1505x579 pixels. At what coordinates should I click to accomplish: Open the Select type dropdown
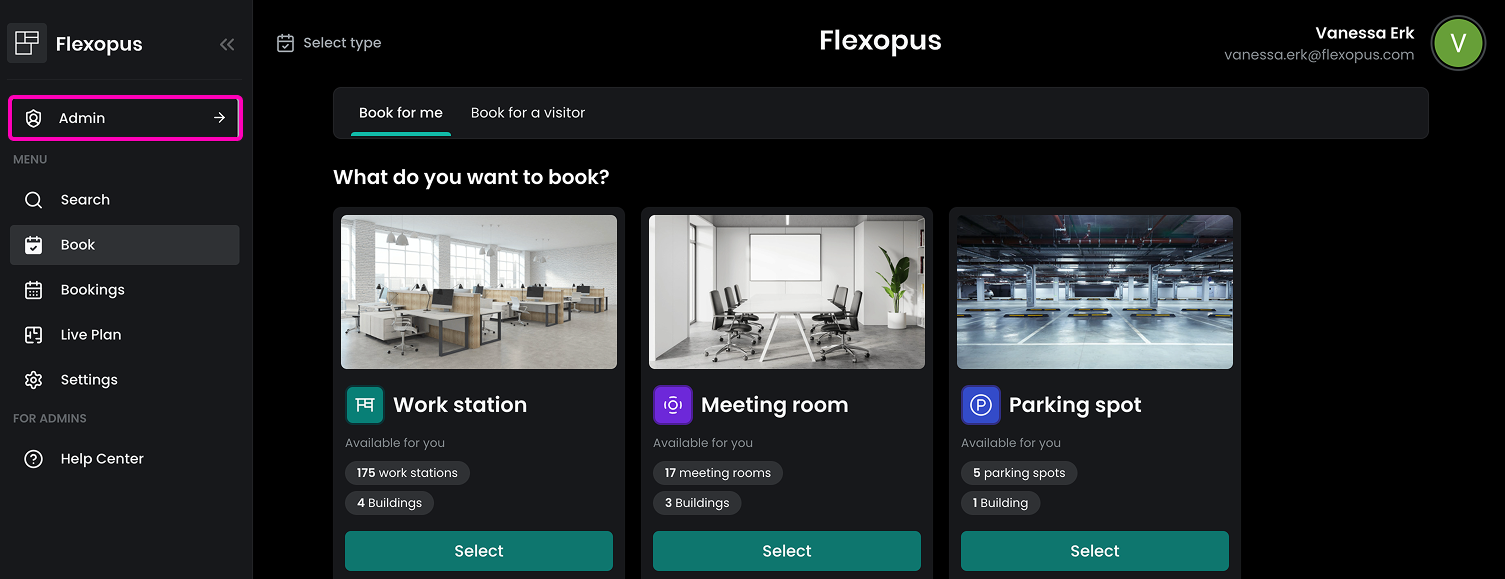pyautogui.click(x=329, y=43)
